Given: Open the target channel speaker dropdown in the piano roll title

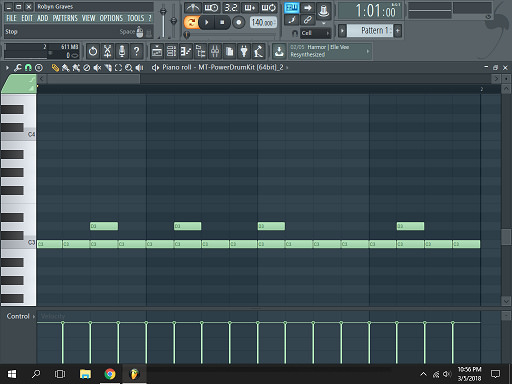Looking at the screenshot, I should 155,68.
